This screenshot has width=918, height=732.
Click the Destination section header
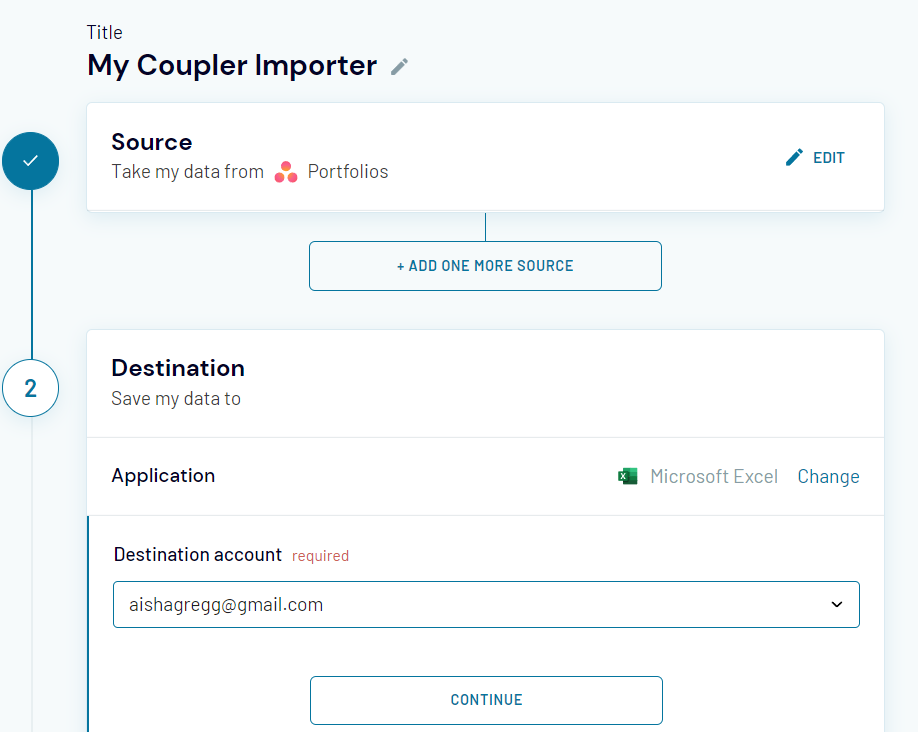pos(178,368)
